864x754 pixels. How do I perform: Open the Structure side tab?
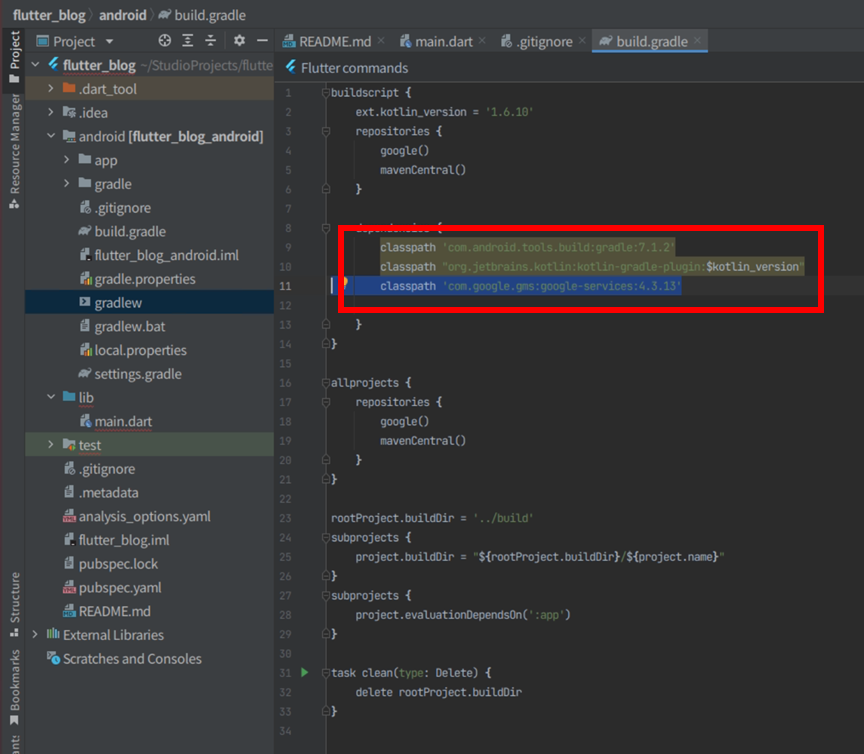pyautogui.click(x=14, y=605)
